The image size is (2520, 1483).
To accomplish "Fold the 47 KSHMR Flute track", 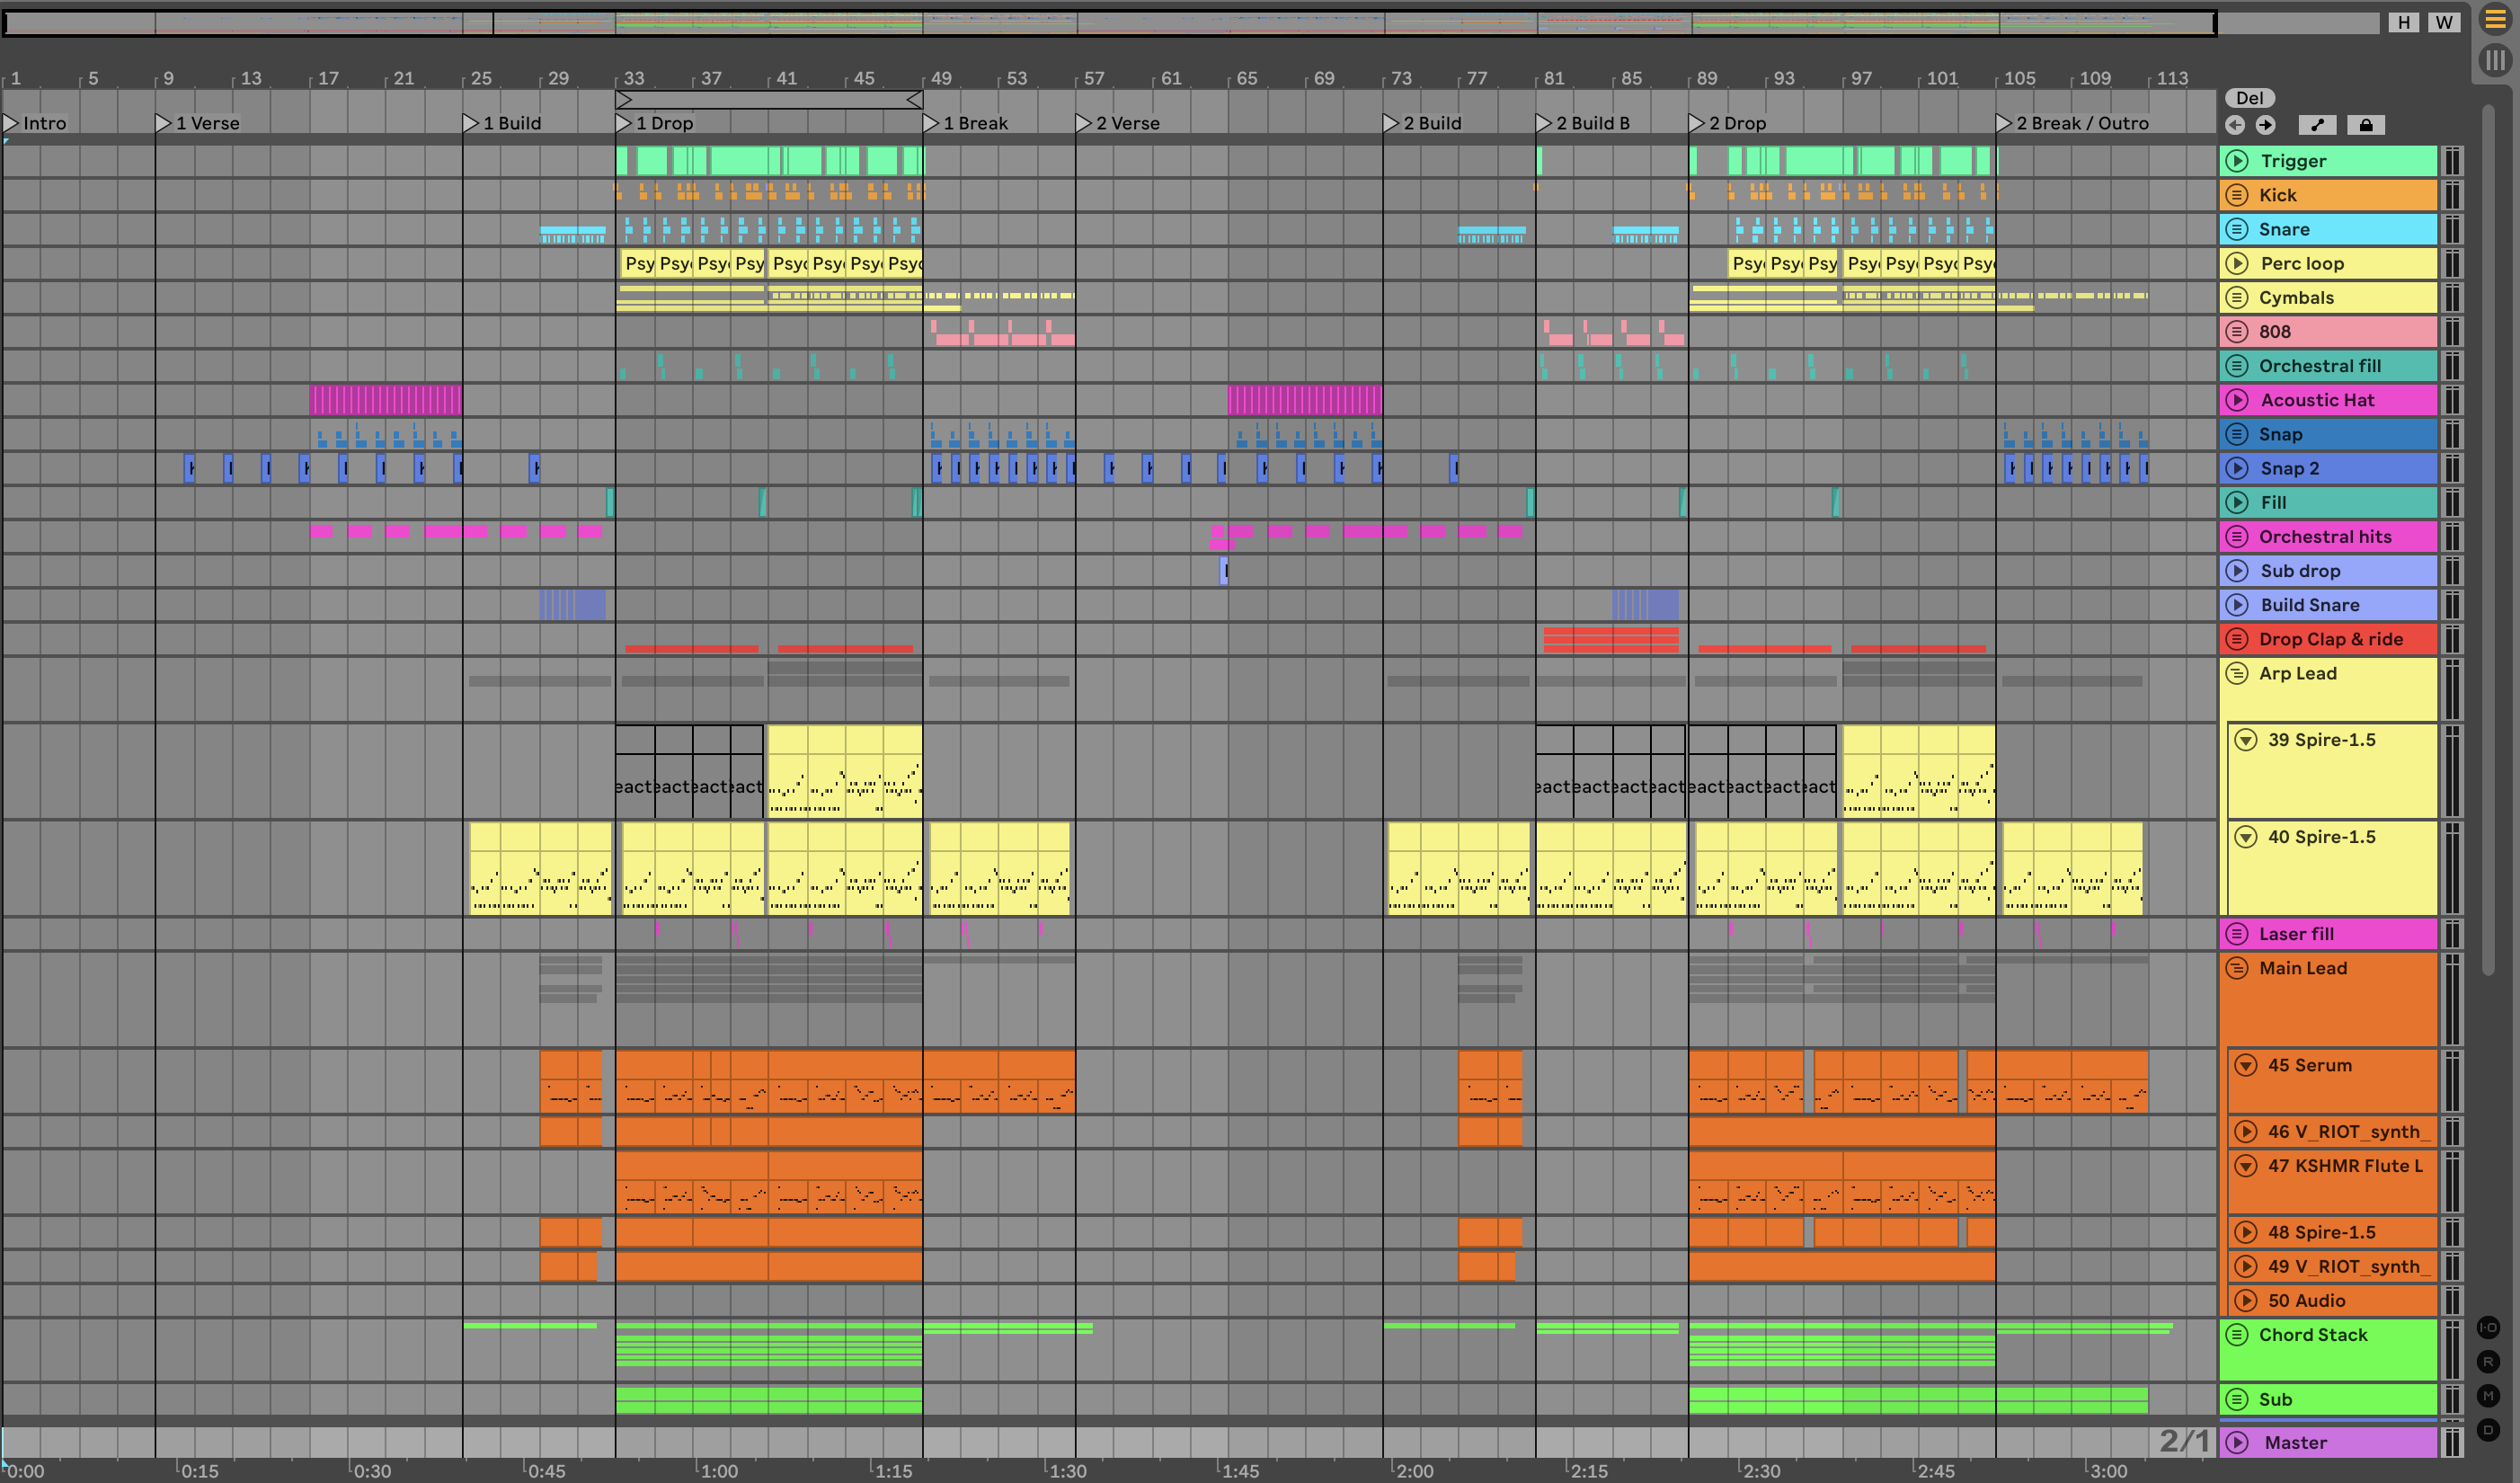I will (2246, 1166).
